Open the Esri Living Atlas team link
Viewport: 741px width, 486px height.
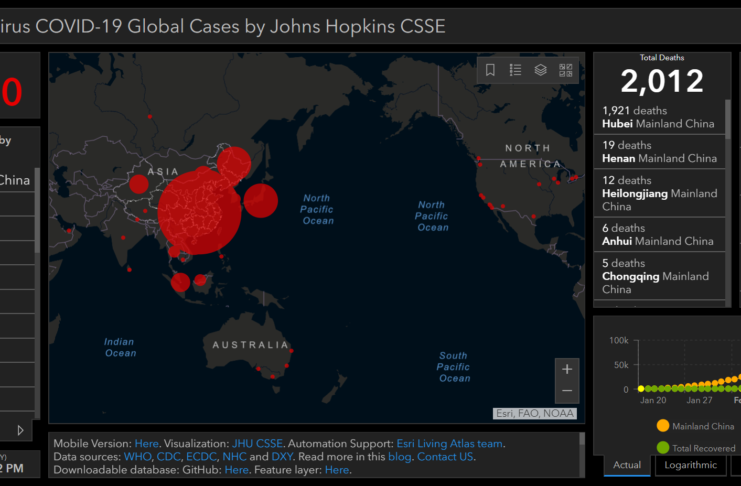[449, 443]
